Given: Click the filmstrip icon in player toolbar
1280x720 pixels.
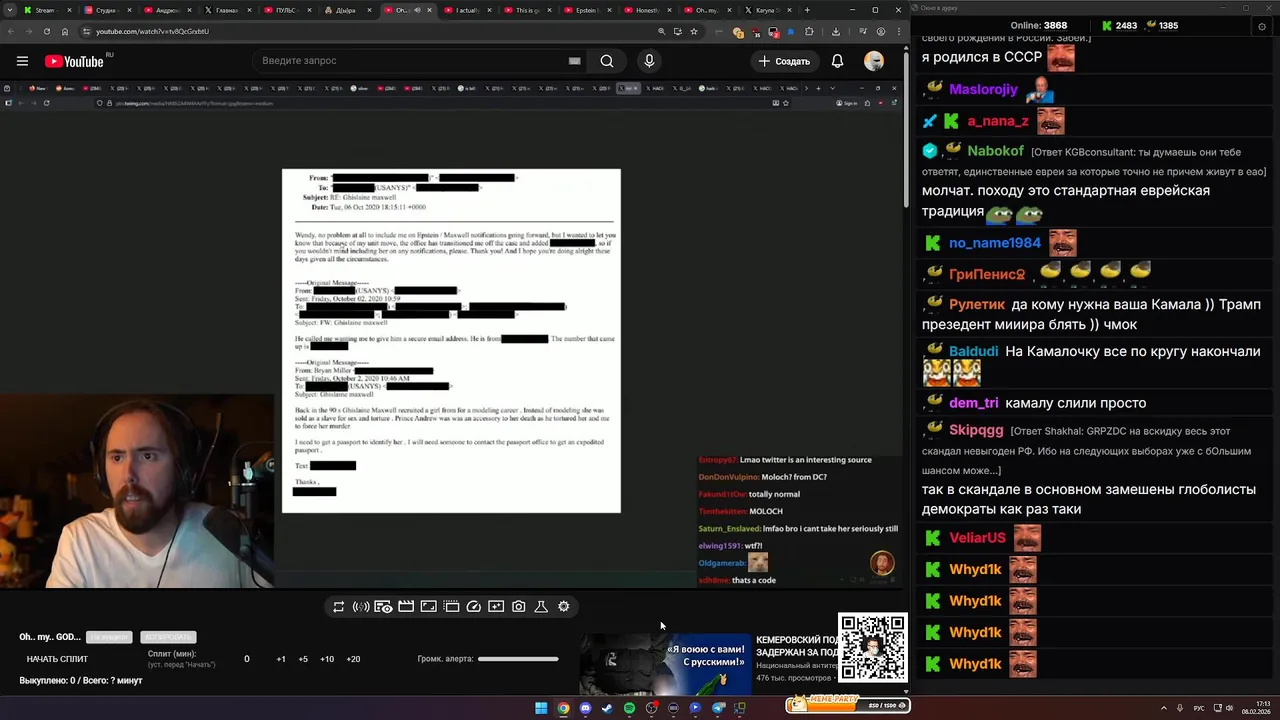Looking at the screenshot, I should pyautogui.click(x=451, y=607).
